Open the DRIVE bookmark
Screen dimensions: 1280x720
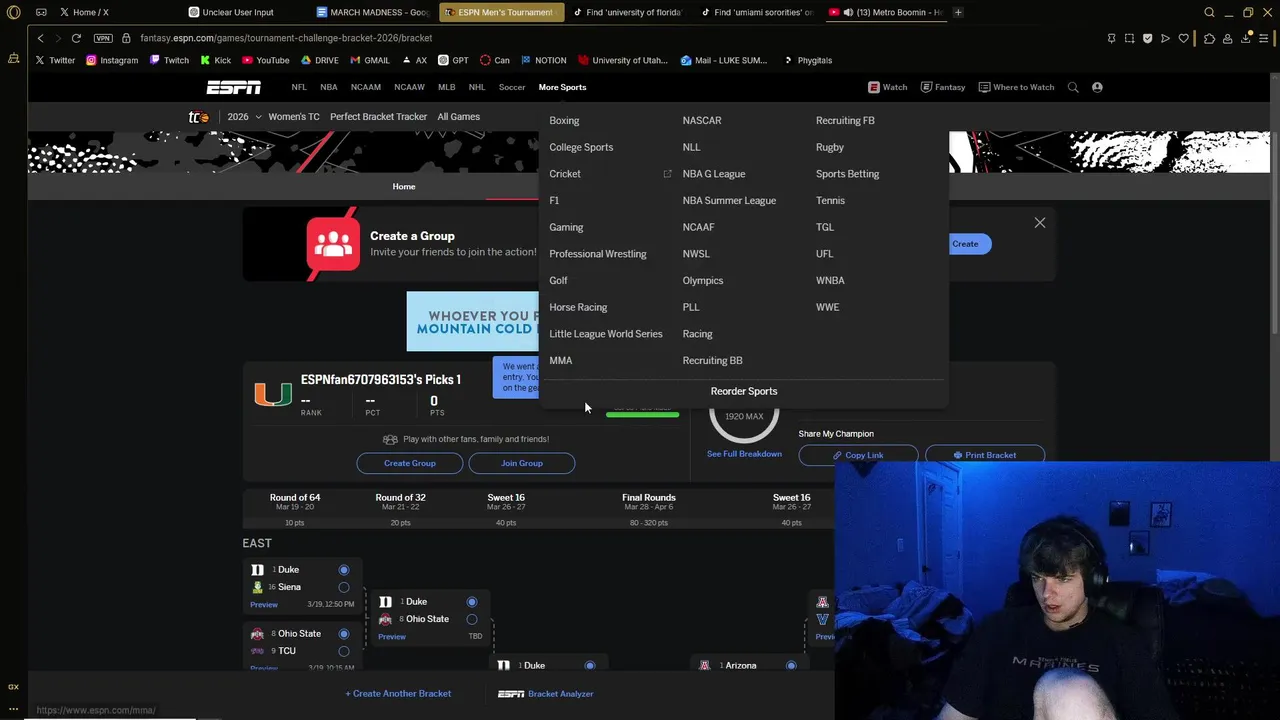(x=319, y=60)
